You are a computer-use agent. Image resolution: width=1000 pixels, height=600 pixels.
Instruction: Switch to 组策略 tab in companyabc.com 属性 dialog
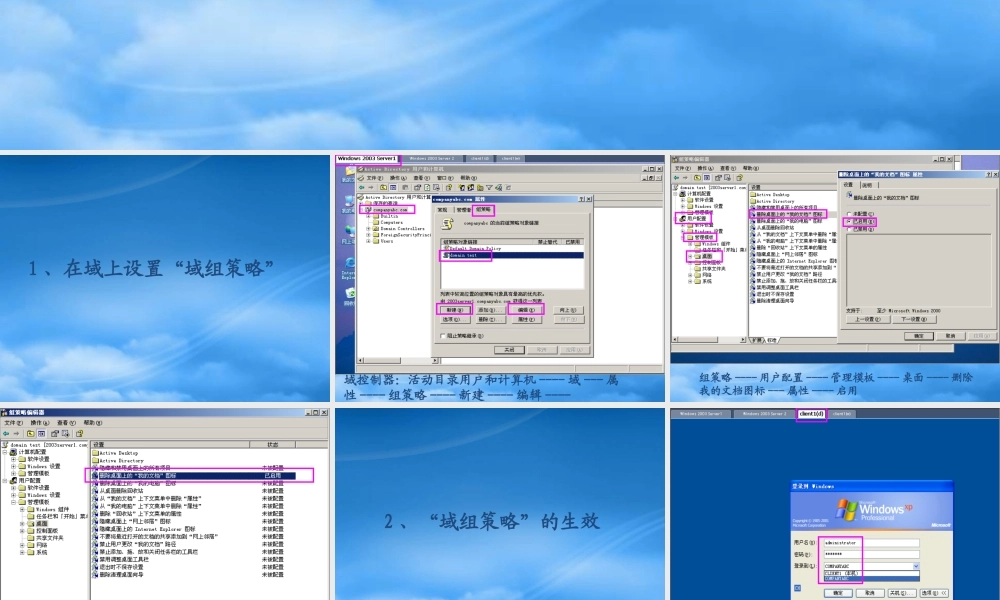pos(483,210)
